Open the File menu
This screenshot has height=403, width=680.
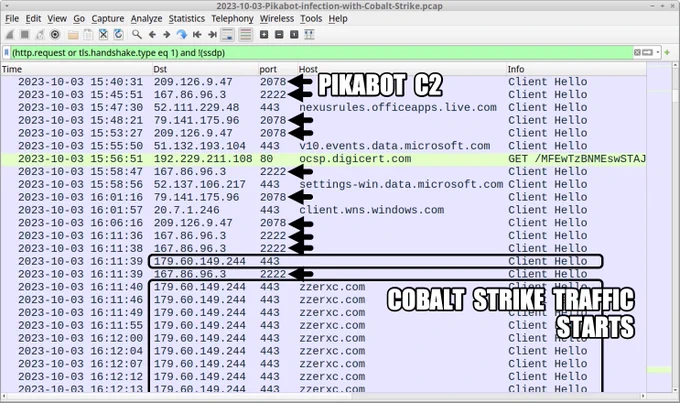coord(12,19)
